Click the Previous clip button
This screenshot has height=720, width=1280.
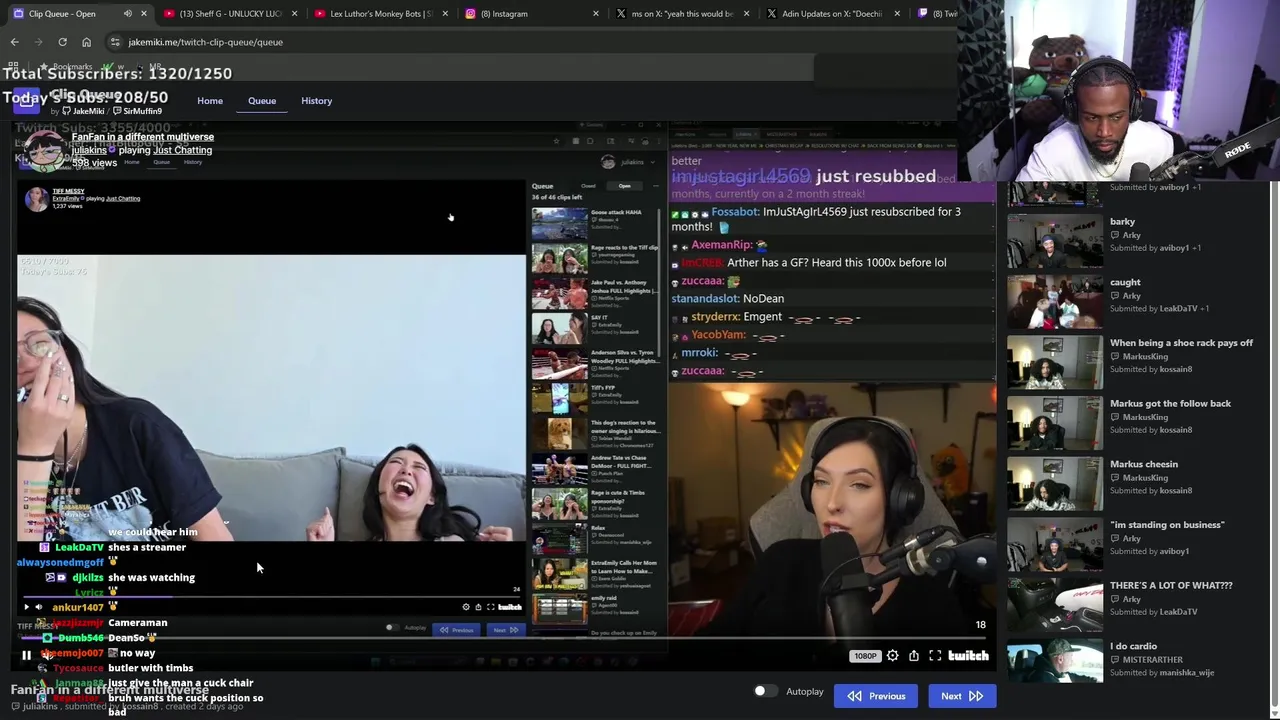(876, 696)
